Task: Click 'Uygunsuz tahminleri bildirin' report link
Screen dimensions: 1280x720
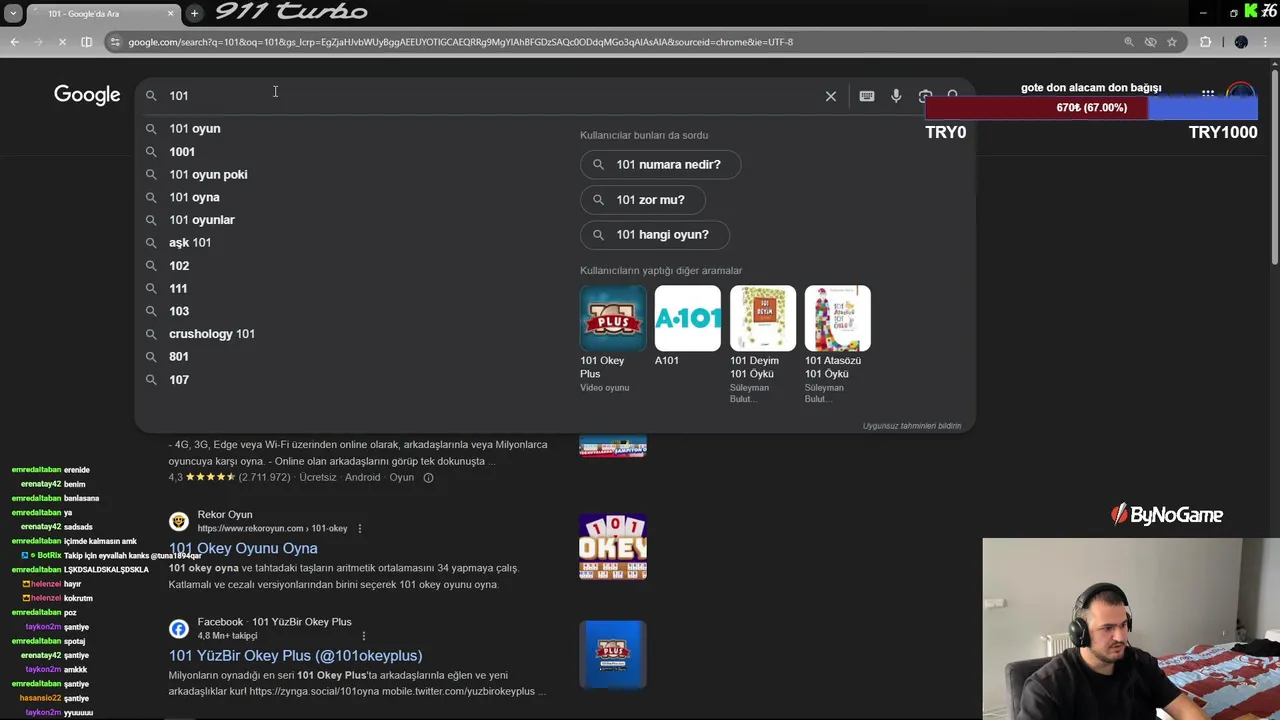Action: [912, 426]
